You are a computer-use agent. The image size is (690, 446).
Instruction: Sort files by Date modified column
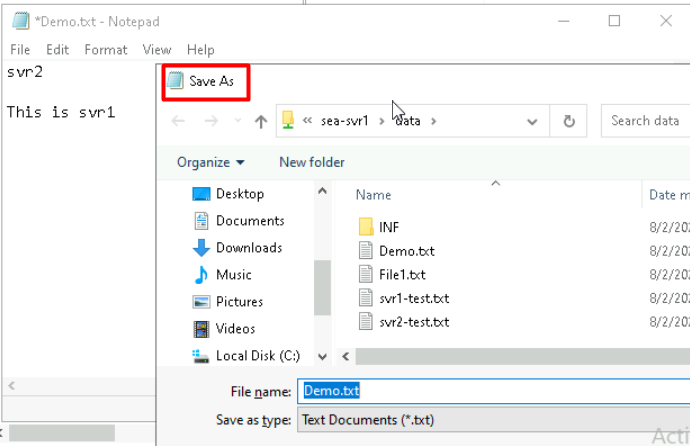tap(669, 195)
